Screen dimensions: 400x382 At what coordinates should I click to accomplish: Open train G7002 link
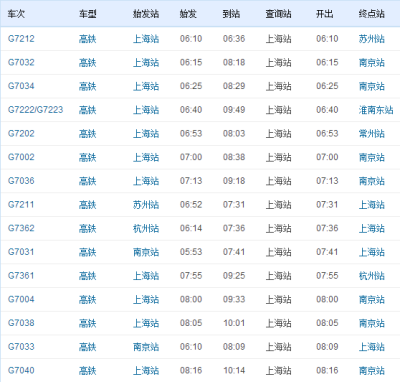click(x=21, y=157)
